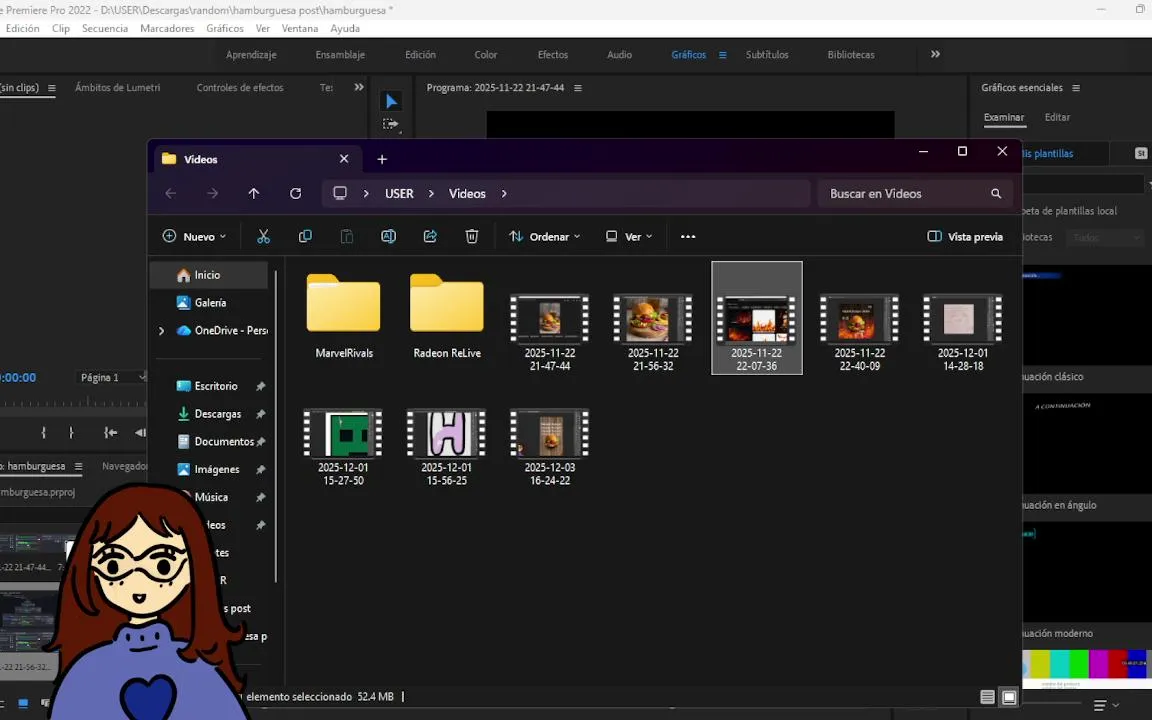
Task: Select the Track Select Forward tool in Premiere
Action: (392, 124)
